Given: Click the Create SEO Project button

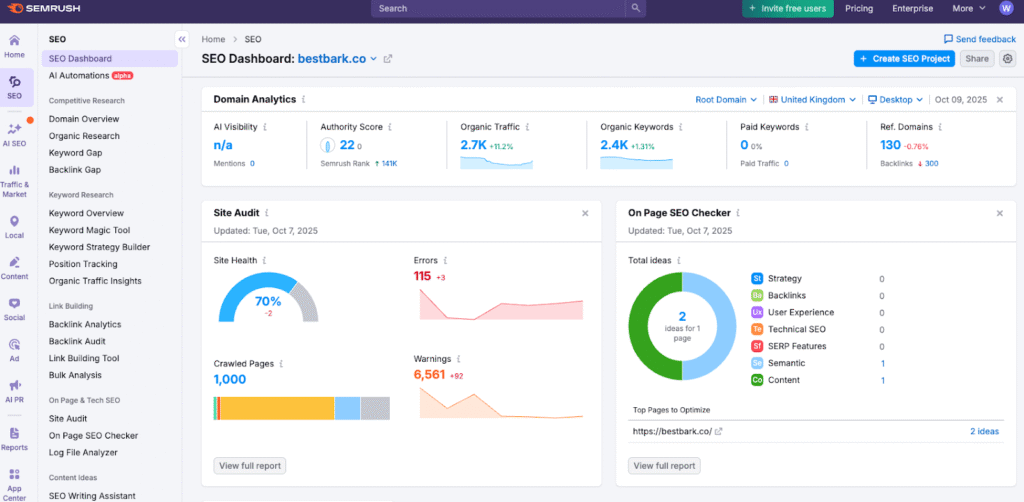Looking at the screenshot, I should [x=904, y=59].
